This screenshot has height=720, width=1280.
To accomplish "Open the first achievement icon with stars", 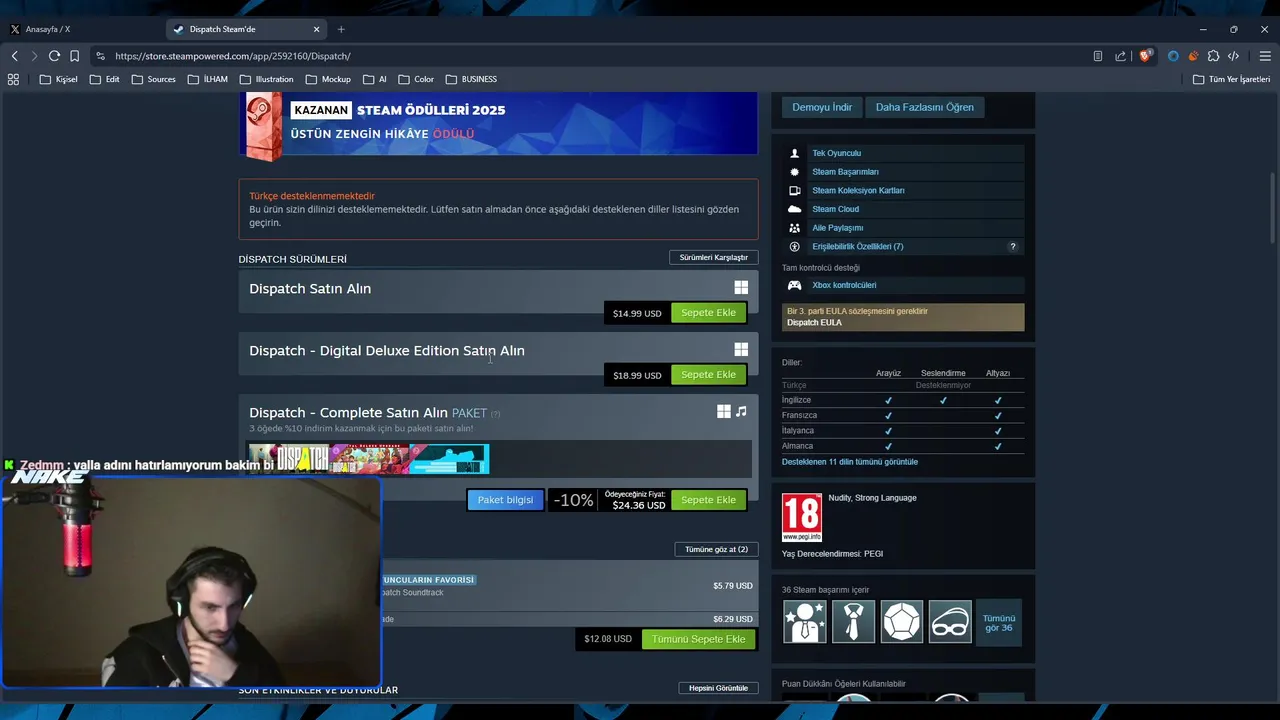I will 805,621.
